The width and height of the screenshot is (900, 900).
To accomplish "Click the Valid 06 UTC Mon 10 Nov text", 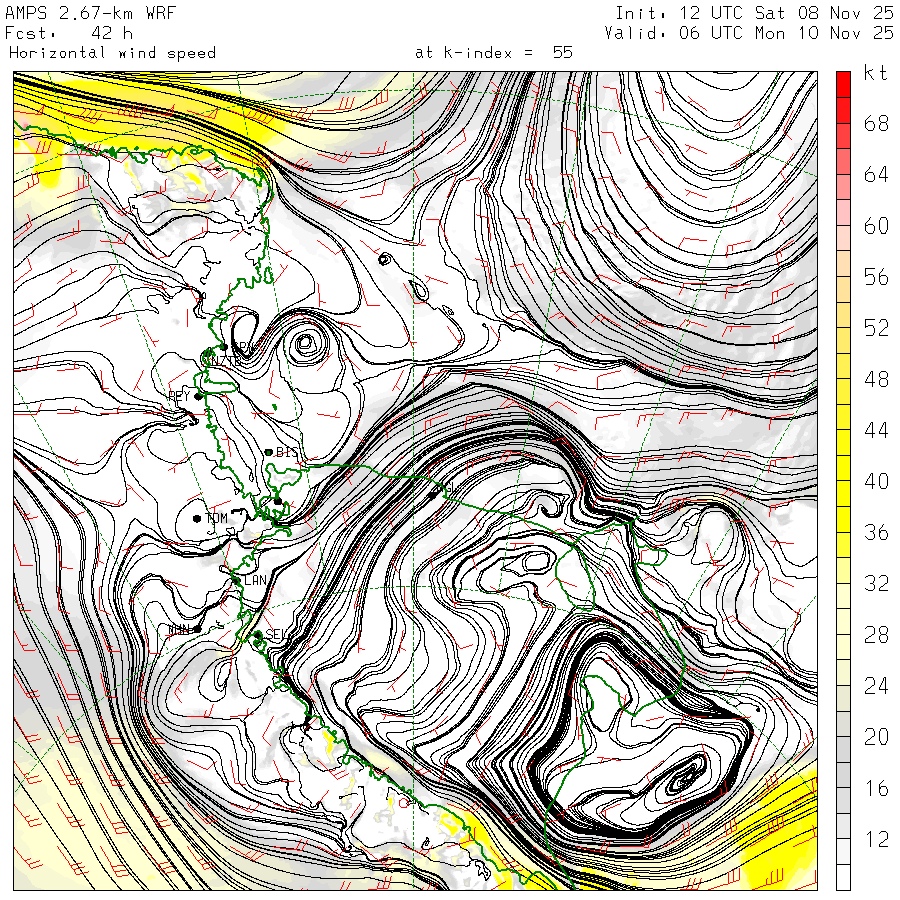I will click(x=748, y=32).
